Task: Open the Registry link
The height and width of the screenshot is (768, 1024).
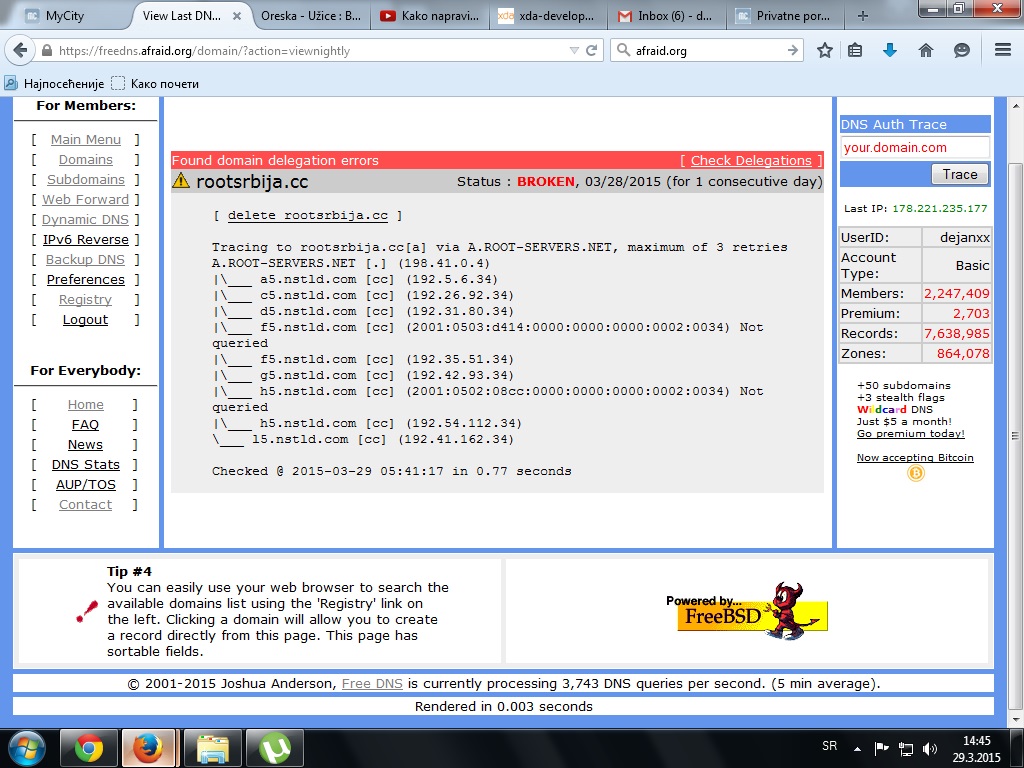Action: pyautogui.click(x=86, y=299)
